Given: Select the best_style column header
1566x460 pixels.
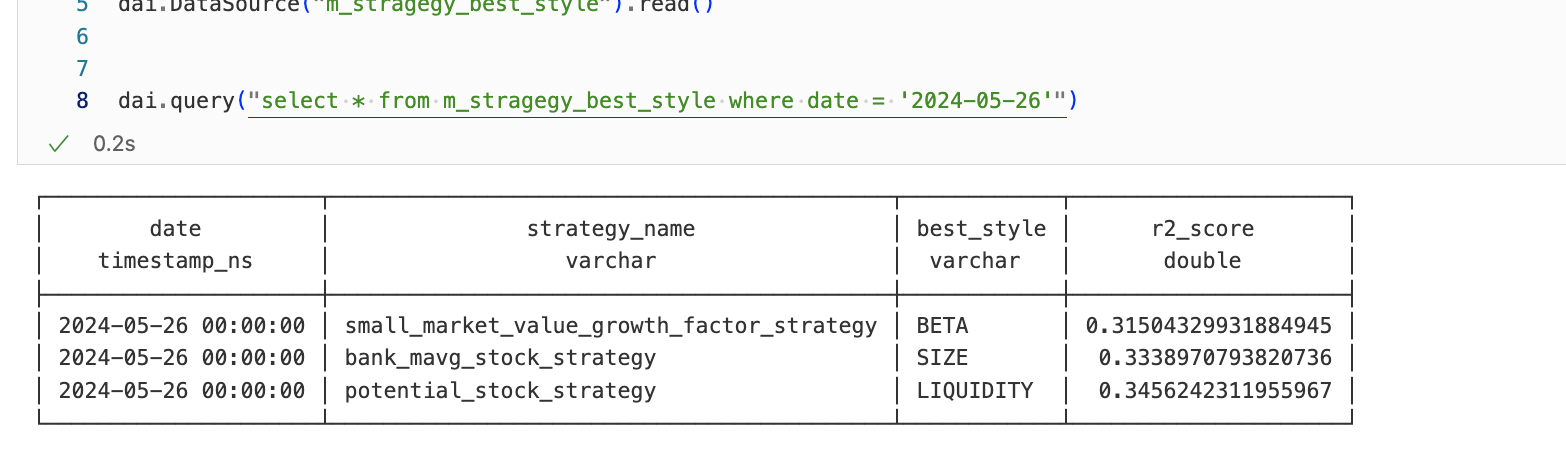Looking at the screenshot, I should [x=981, y=229].
